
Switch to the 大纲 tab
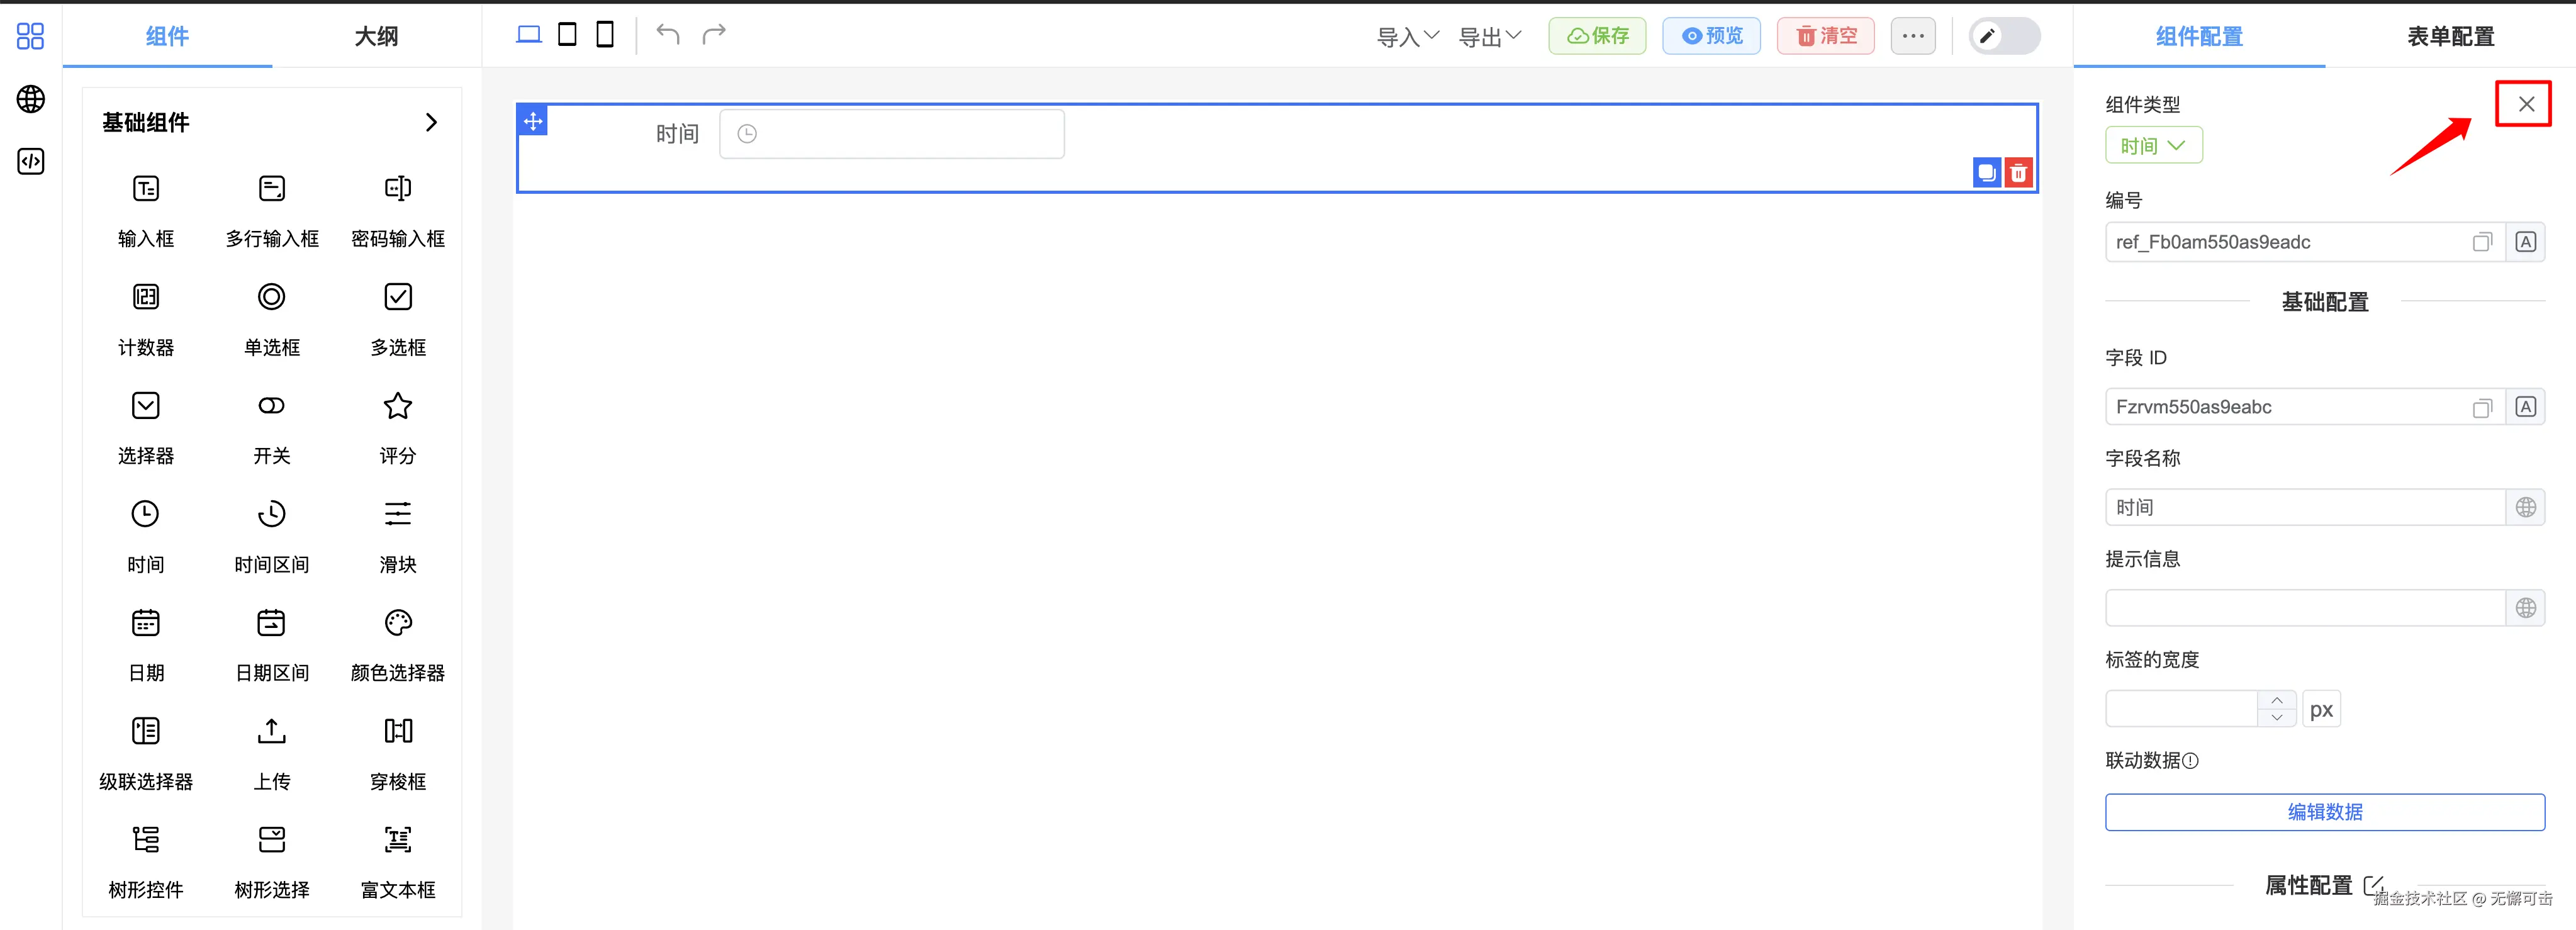(x=376, y=37)
